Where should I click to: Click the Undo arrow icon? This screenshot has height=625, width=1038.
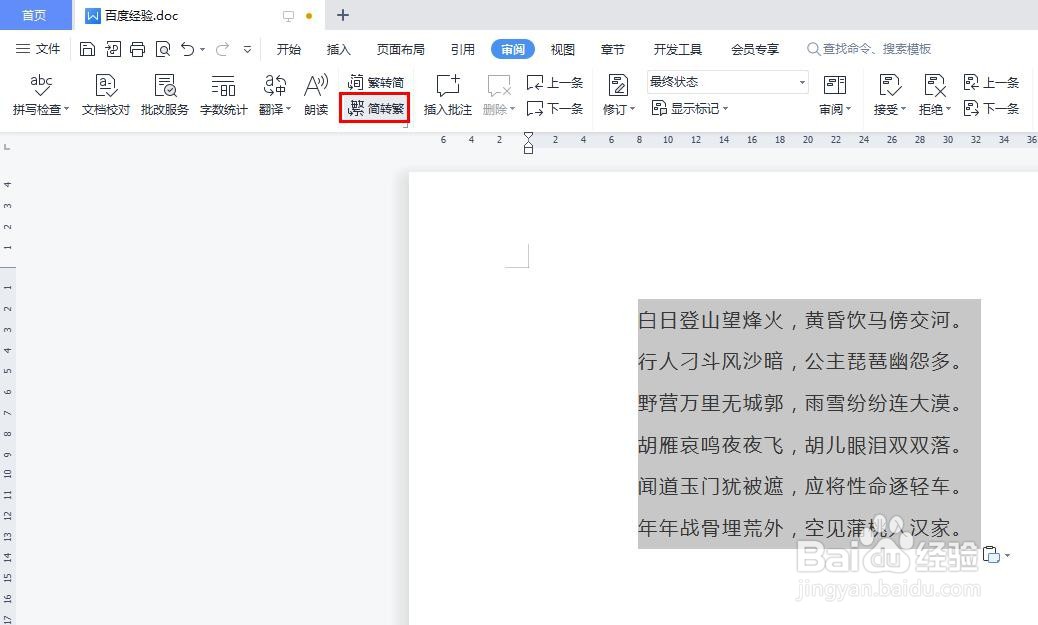(188, 48)
